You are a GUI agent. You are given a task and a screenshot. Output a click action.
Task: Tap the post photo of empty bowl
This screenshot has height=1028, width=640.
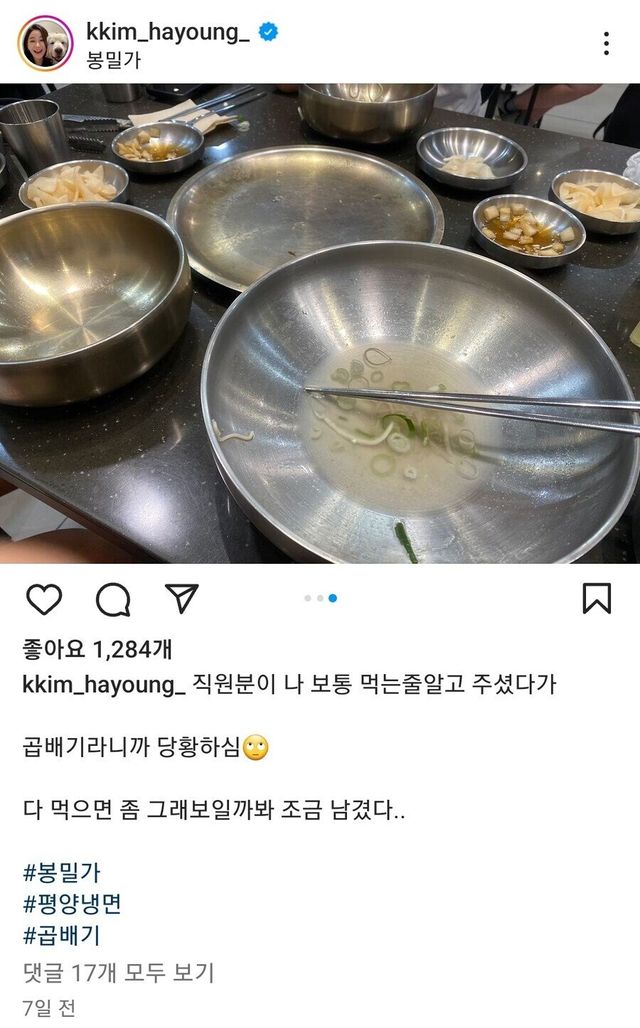[x=320, y=323]
